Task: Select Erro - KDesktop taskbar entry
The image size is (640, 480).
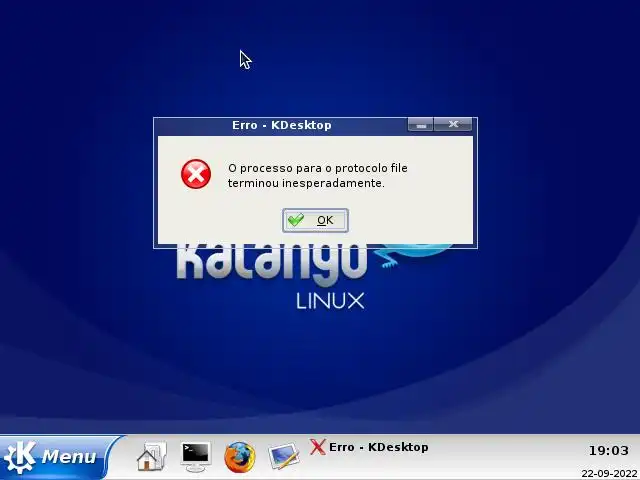Action: coord(369,447)
